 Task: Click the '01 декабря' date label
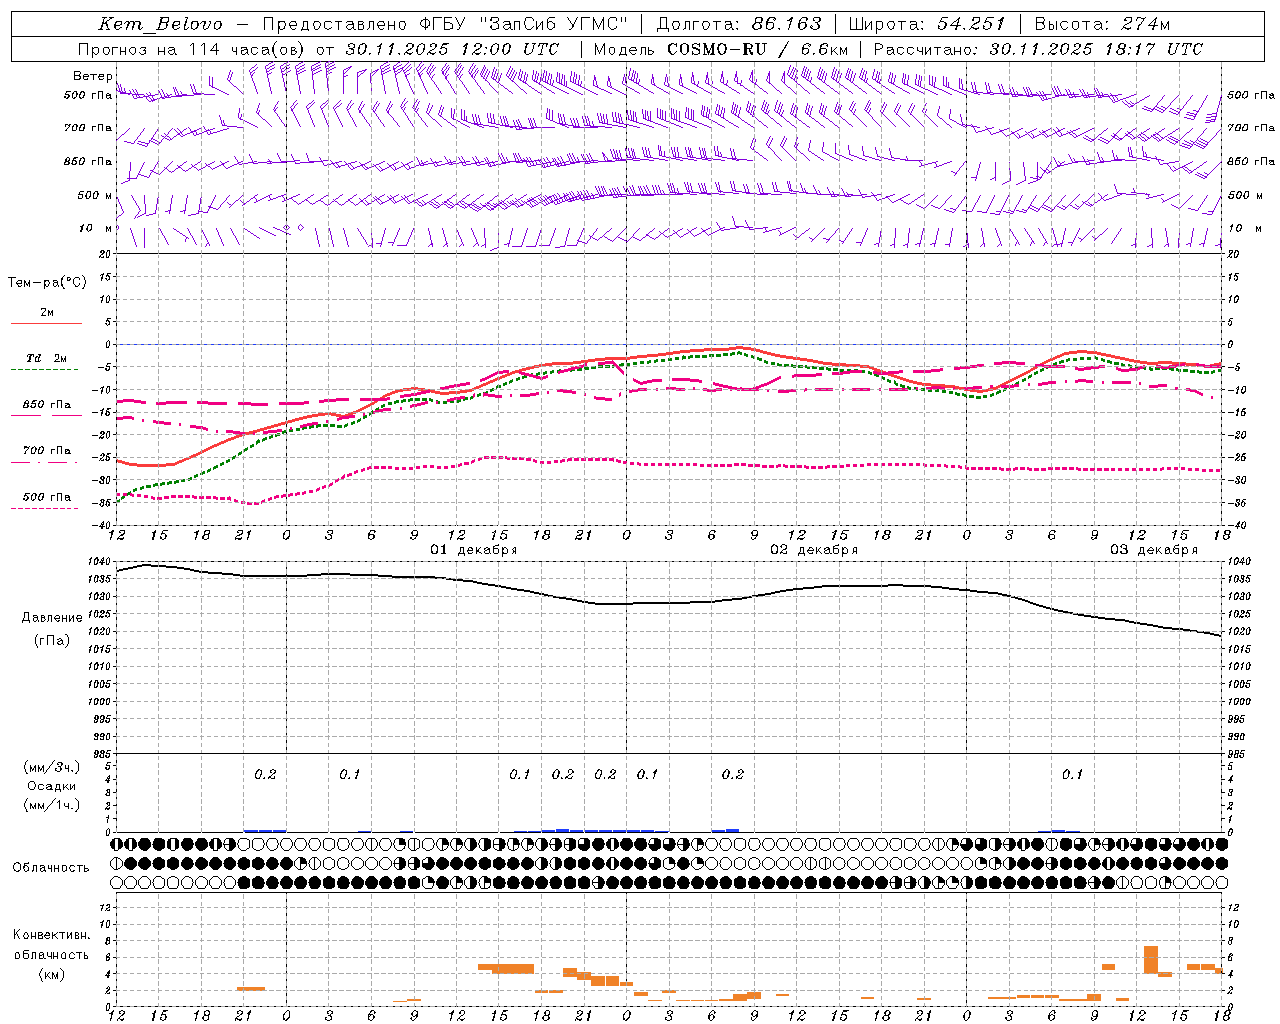[x=474, y=550]
